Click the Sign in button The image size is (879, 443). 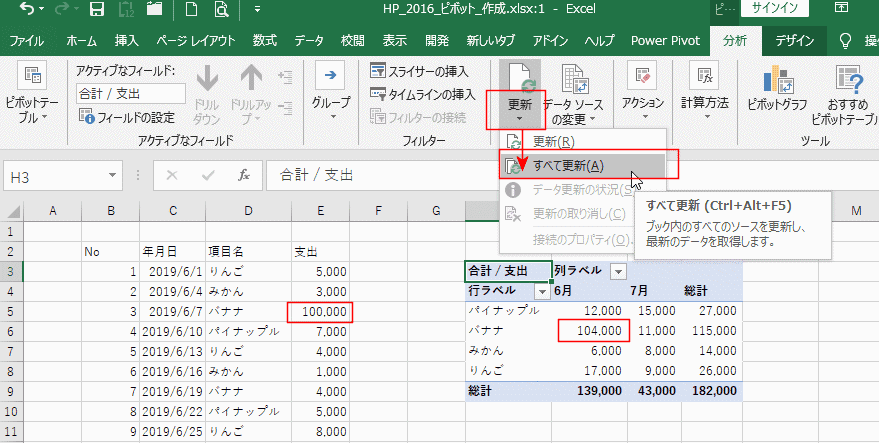click(775, 9)
